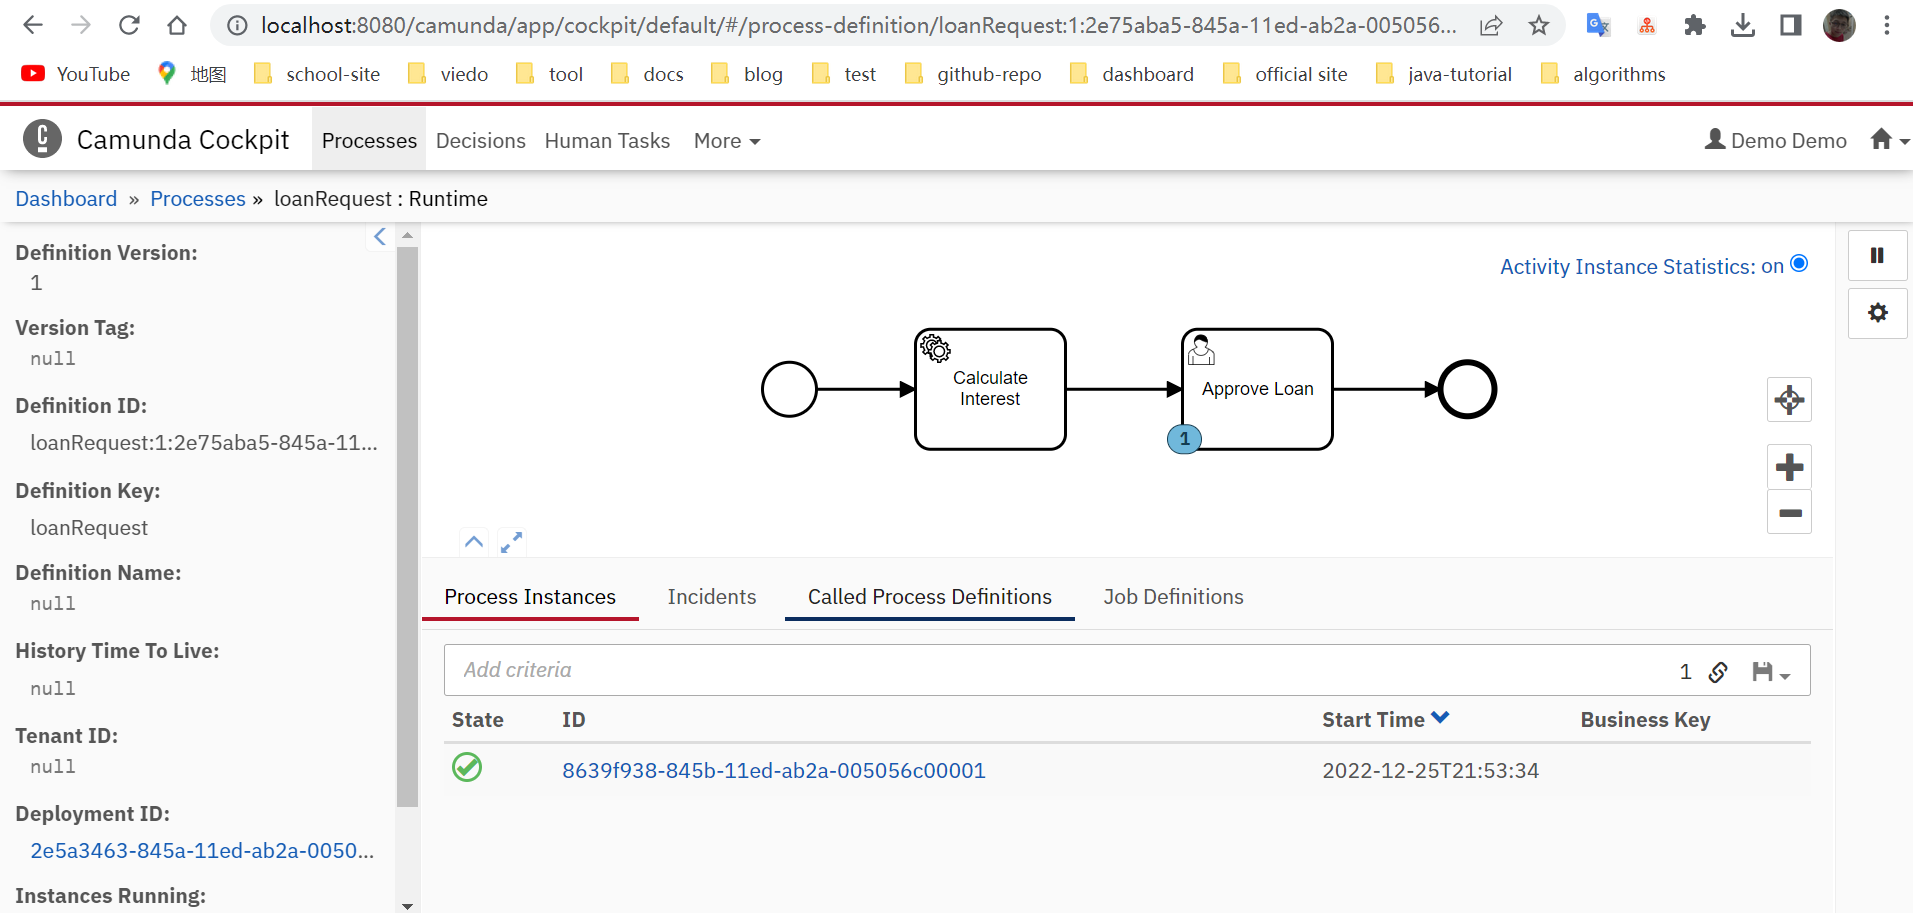
Task: Copy the search link icon
Action: (1718, 672)
